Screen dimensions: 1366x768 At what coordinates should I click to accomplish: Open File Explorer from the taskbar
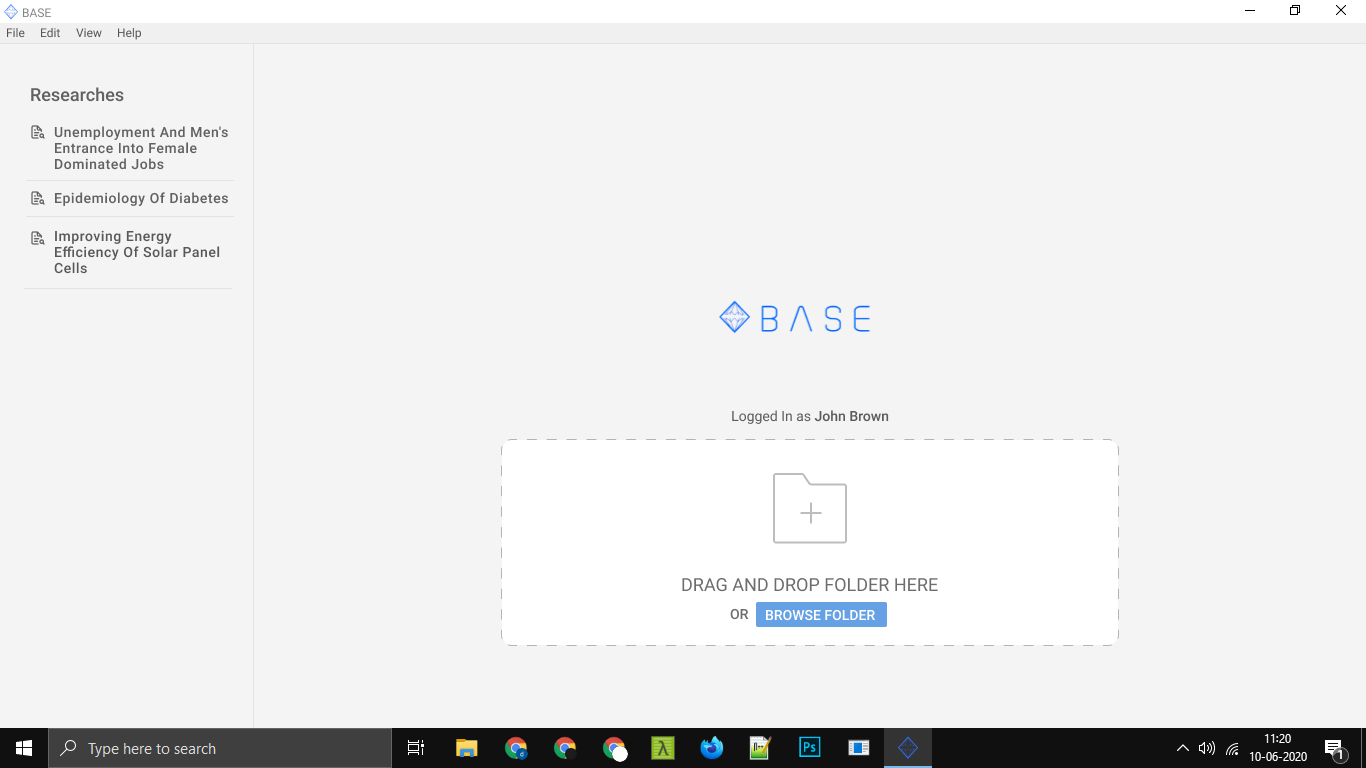coord(467,748)
